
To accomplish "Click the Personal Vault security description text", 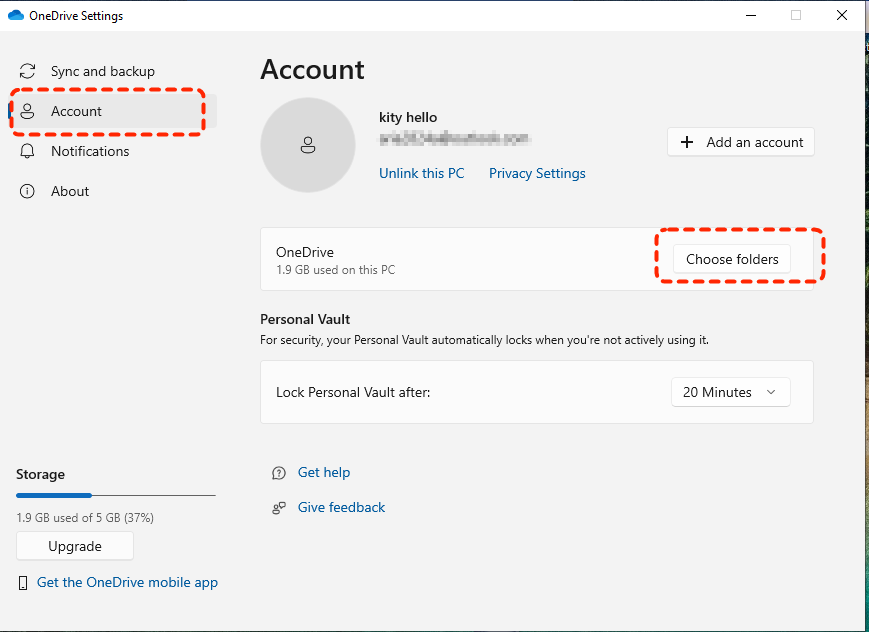I will [484, 340].
